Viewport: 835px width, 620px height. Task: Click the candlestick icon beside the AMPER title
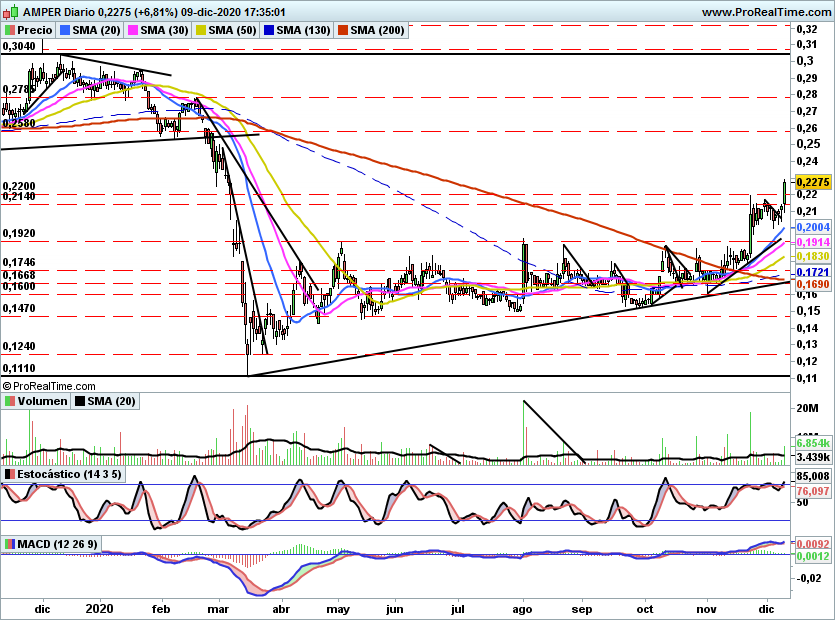click(11, 12)
